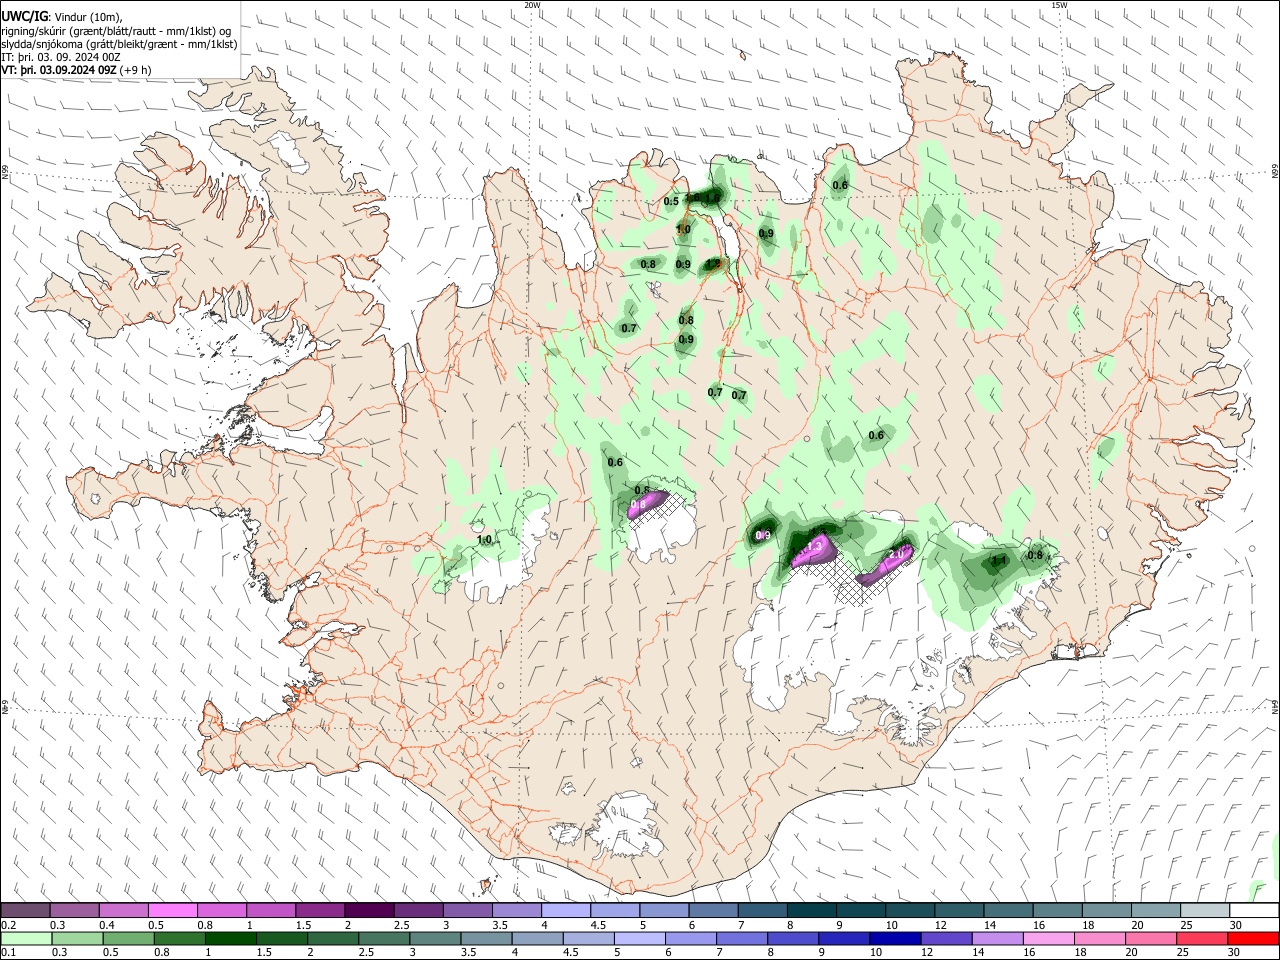Click the pale periwinkle 4 mm swatch in upper legend

pyautogui.click(x=566, y=910)
